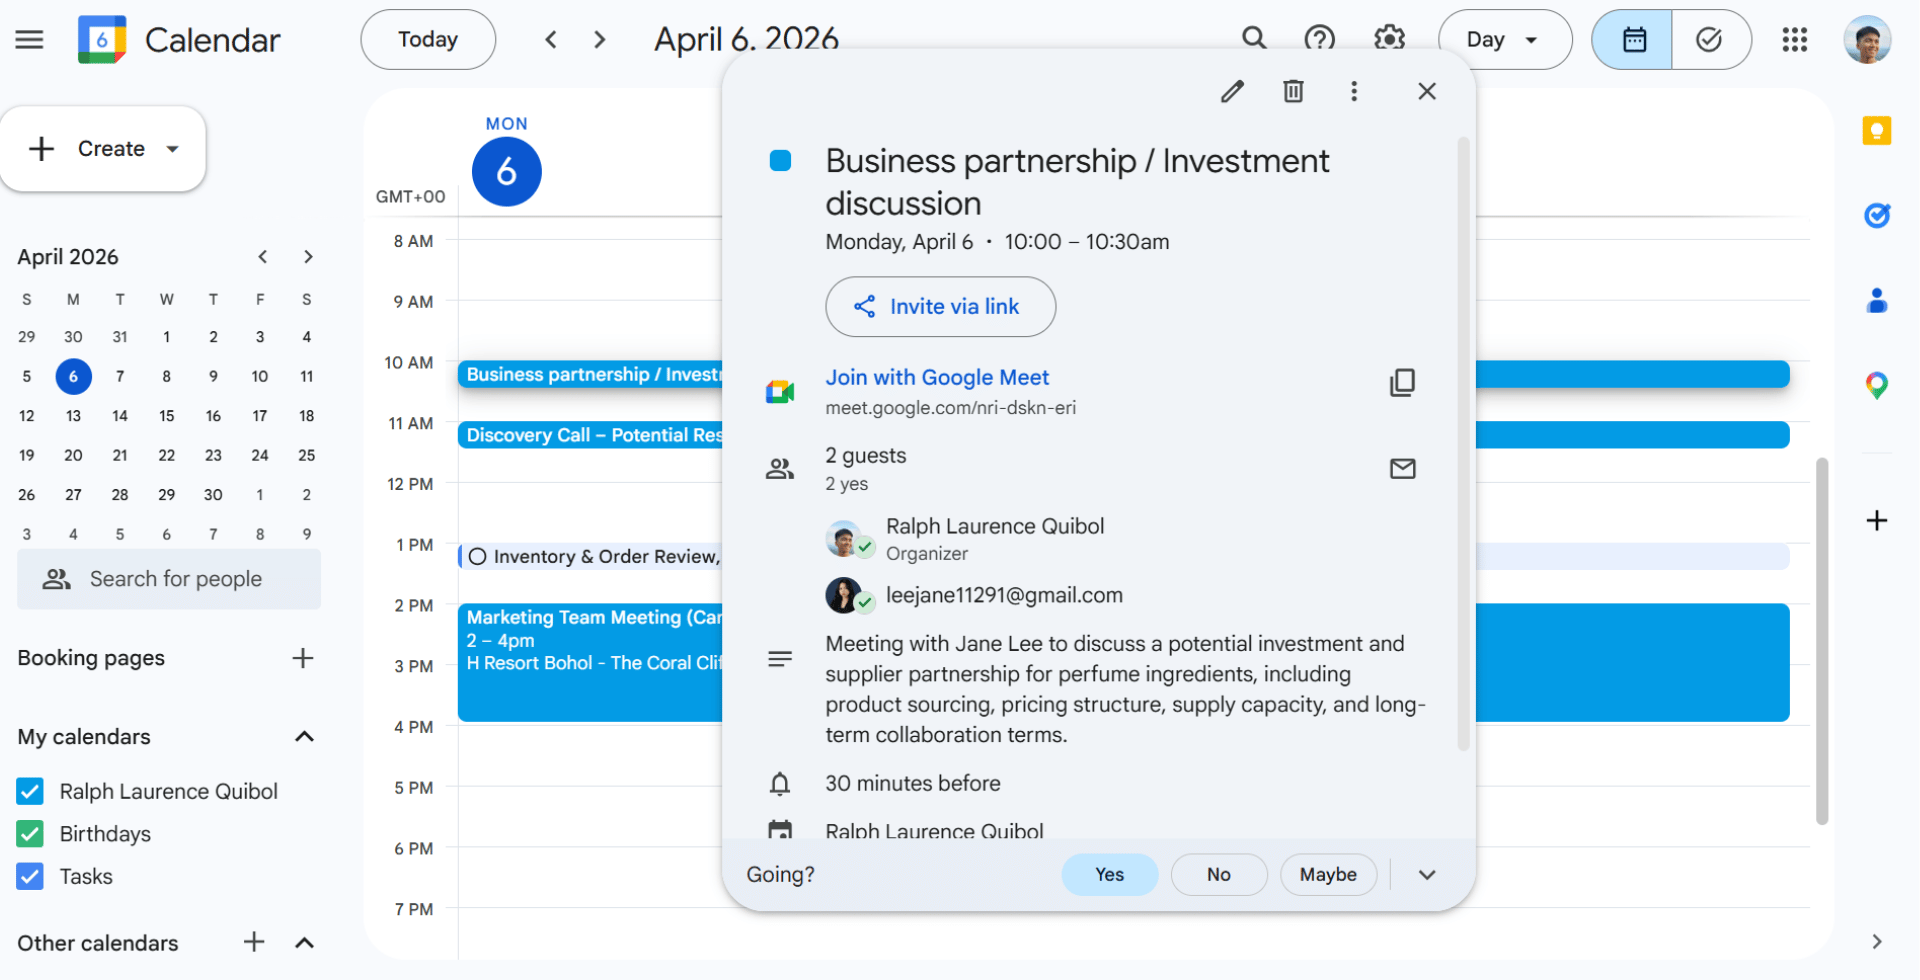Click the Google Calendar logo
Screen dimensions: 1920x980
coord(102,40)
